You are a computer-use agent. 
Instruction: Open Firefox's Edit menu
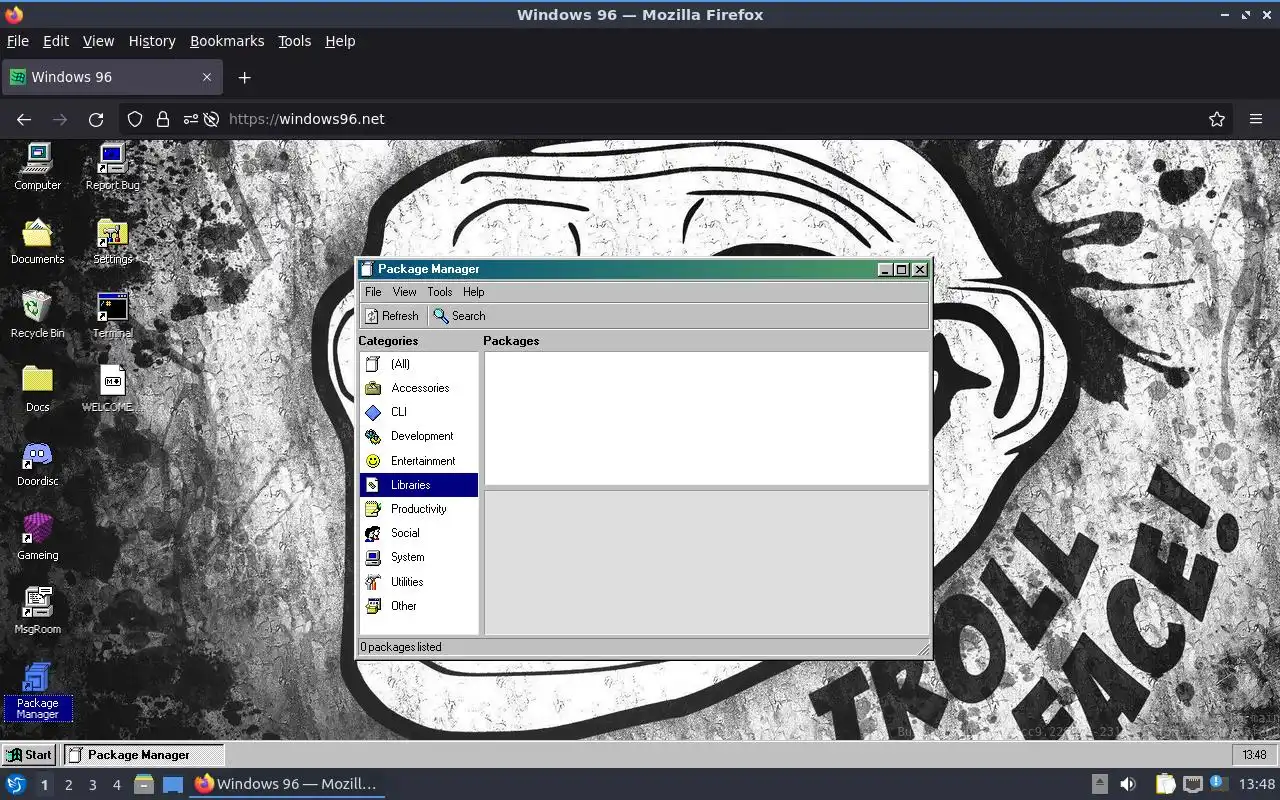[x=56, y=41]
